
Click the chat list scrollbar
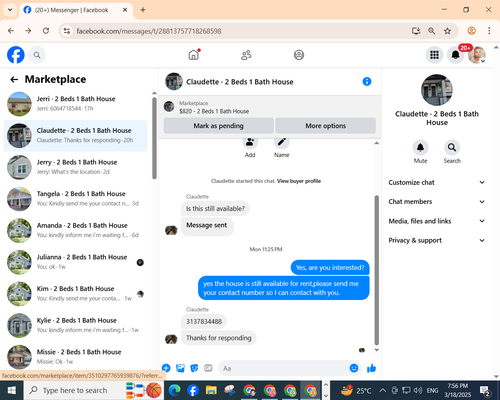click(x=154, y=138)
